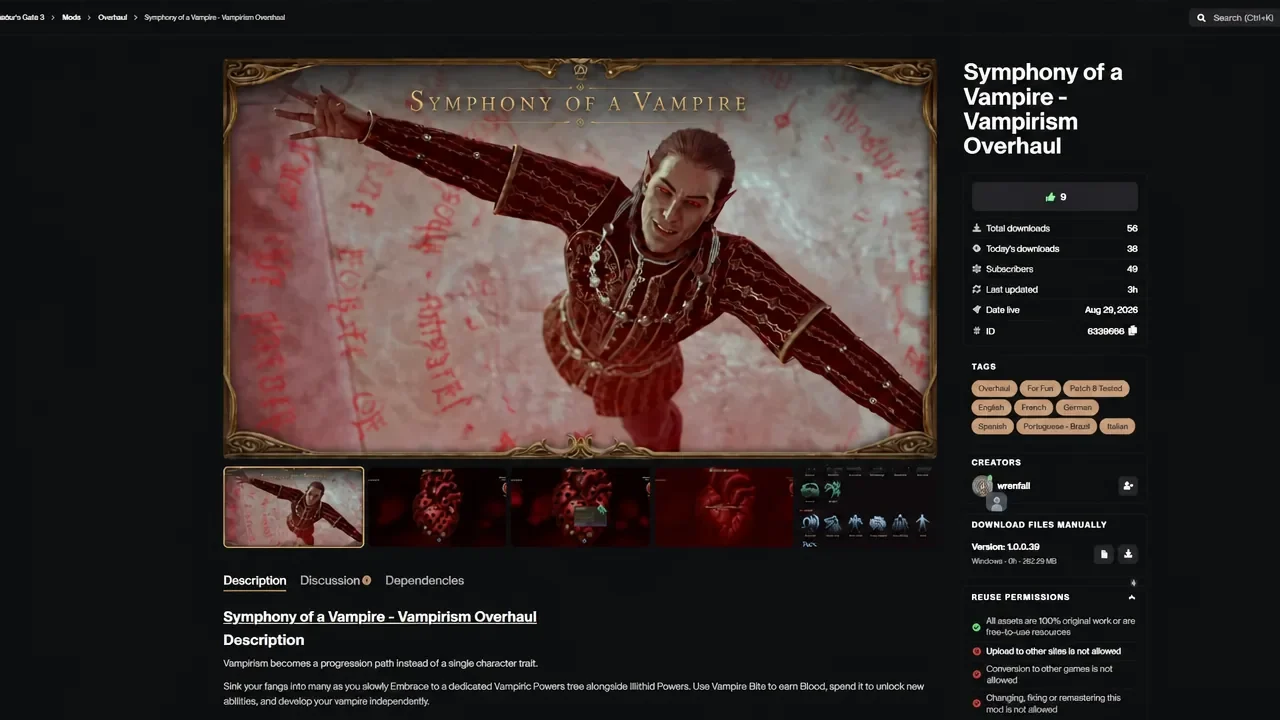This screenshot has height=720, width=1280.
Task: Click the Last updated refresh icon
Action: [x=977, y=289]
